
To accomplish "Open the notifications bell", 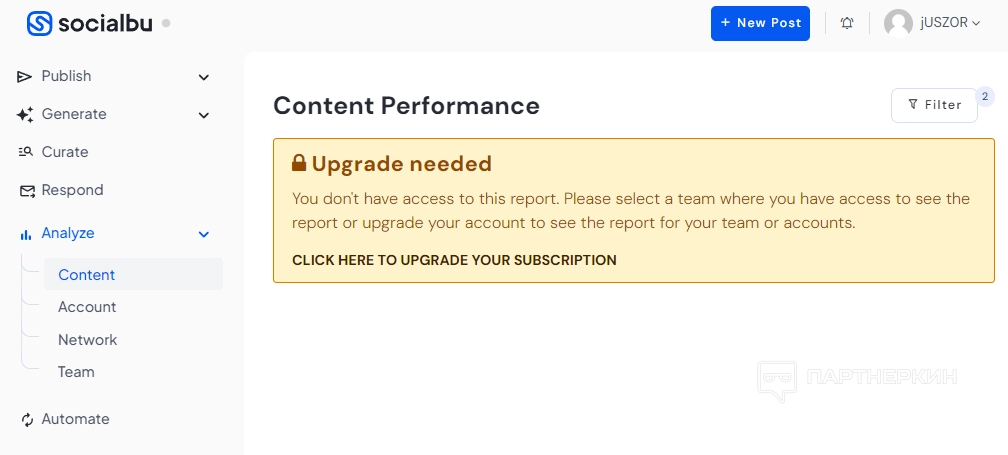I will pyautogui.click(x=847, y=23).
